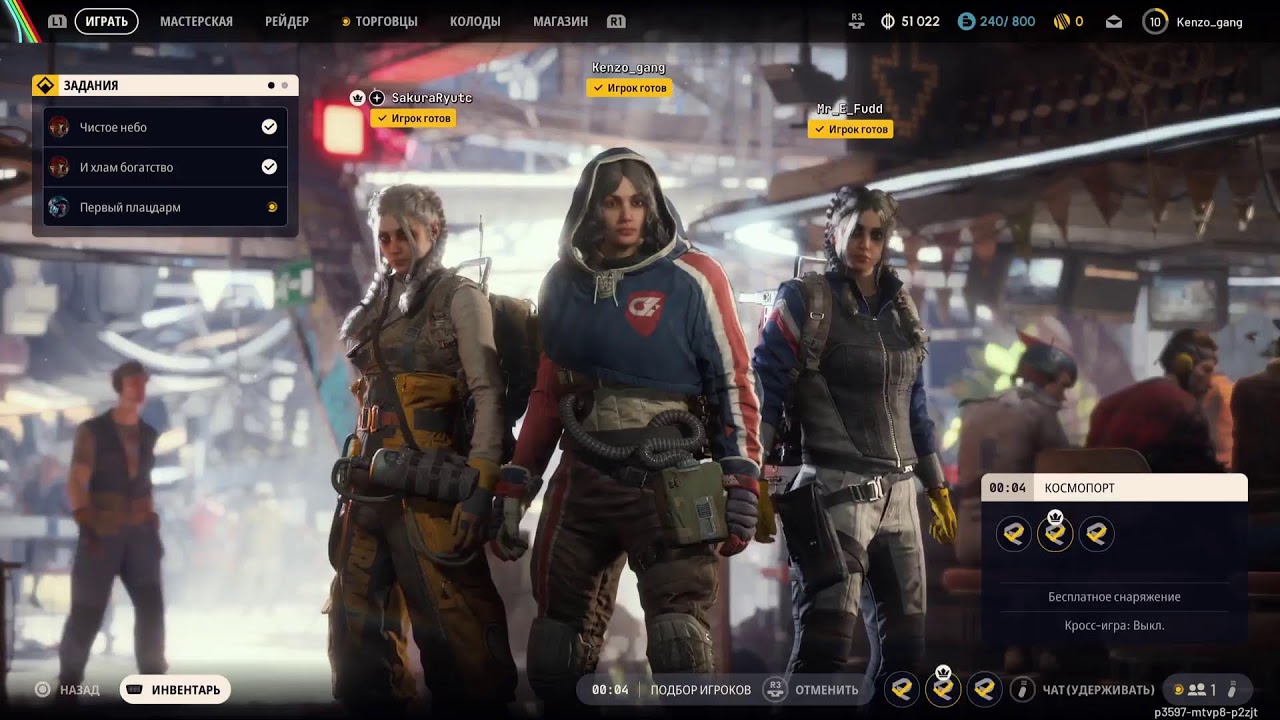Click the third squad emblem in КОСМОПОРТ panel
Viewport: 1280px width, 720px height.
(x=1097, y=534)
